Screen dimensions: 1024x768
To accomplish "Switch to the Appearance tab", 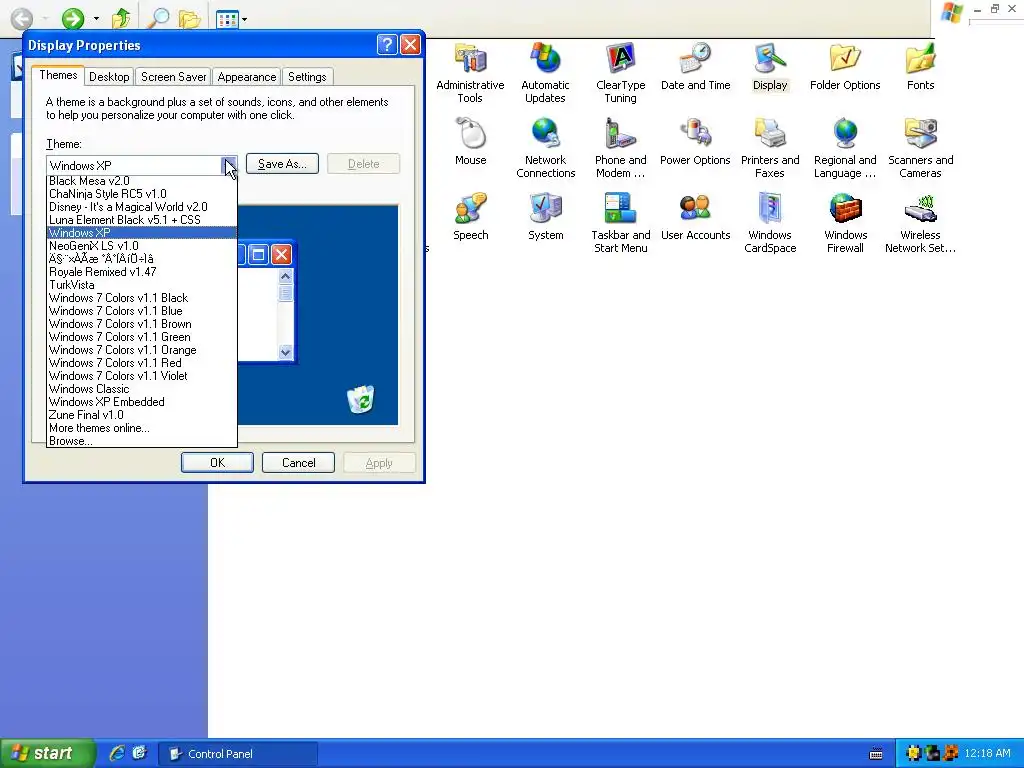I will click(247, 77).
